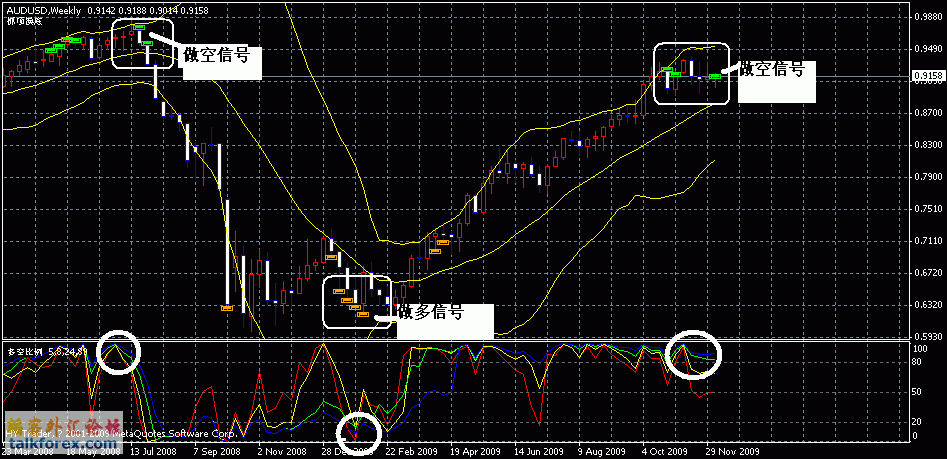Click the 22 Feb 2009 date label
The image size is (947, 459).
(411, 451)
